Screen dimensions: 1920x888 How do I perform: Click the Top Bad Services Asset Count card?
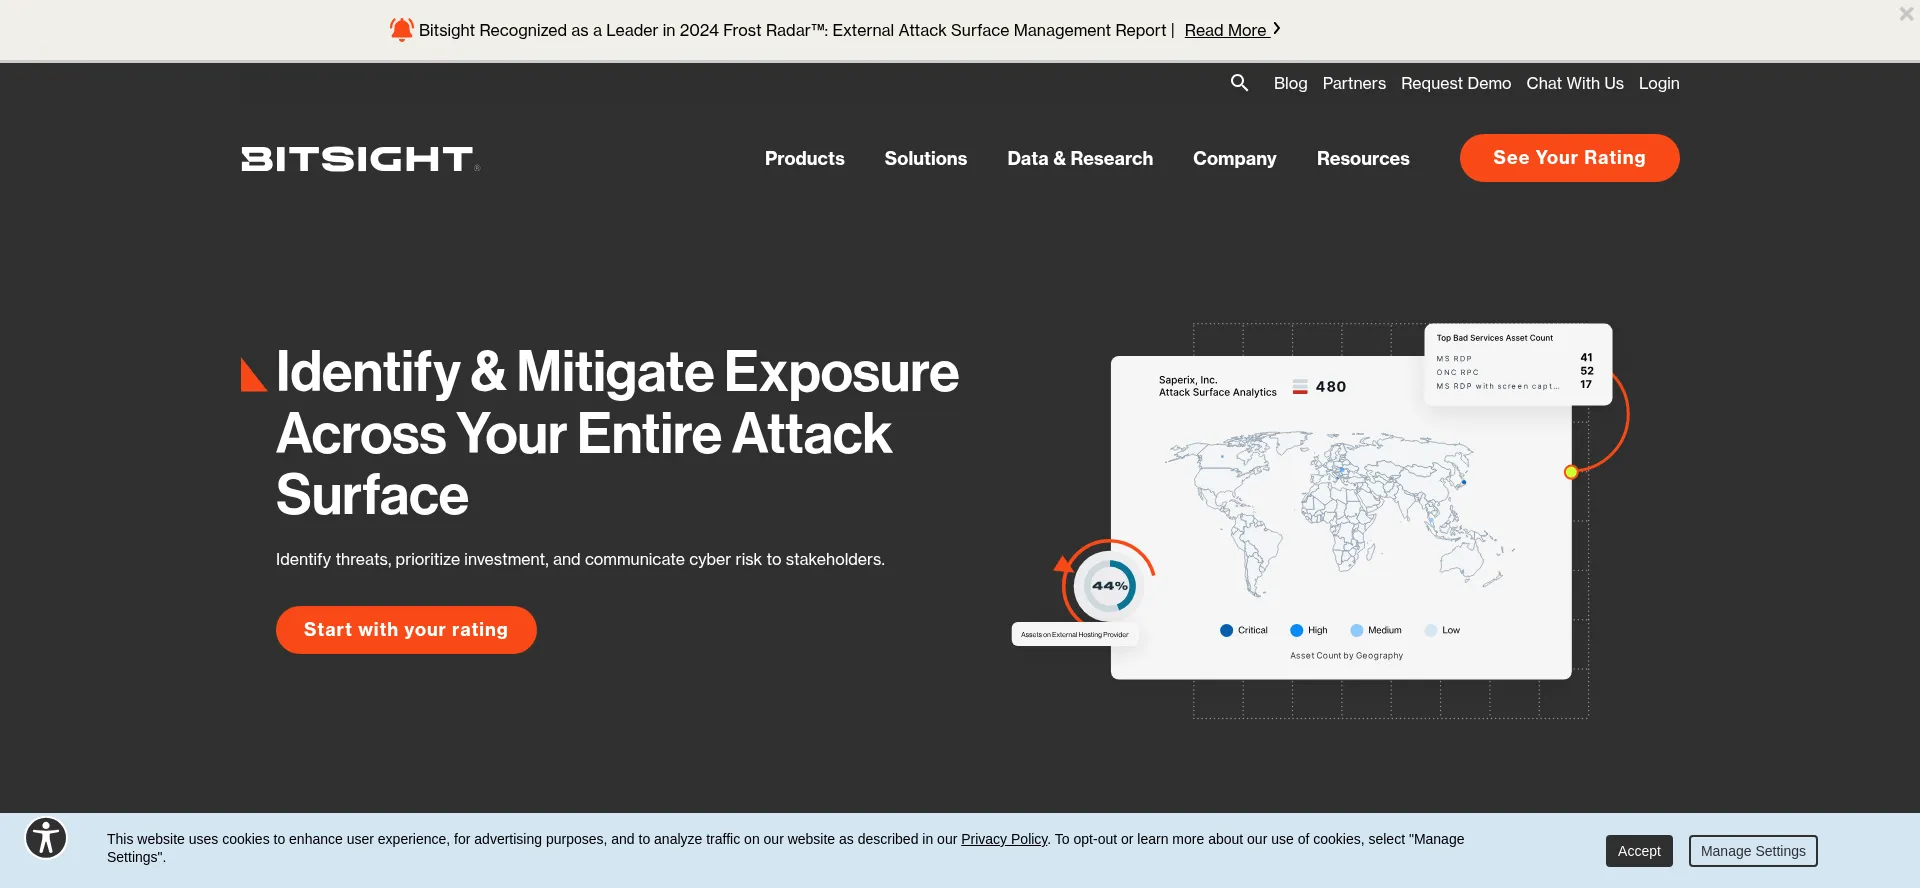[1518, 364]
